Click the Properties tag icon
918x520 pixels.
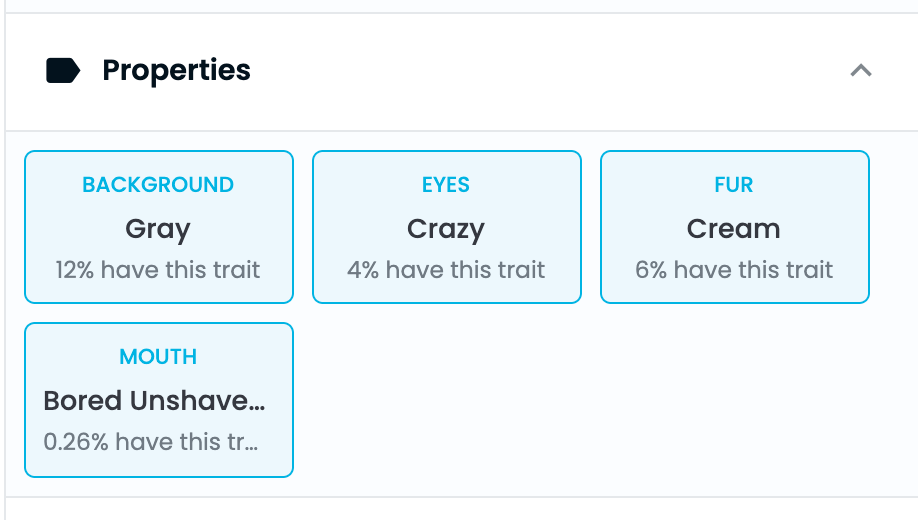click(x=63, y=70)
